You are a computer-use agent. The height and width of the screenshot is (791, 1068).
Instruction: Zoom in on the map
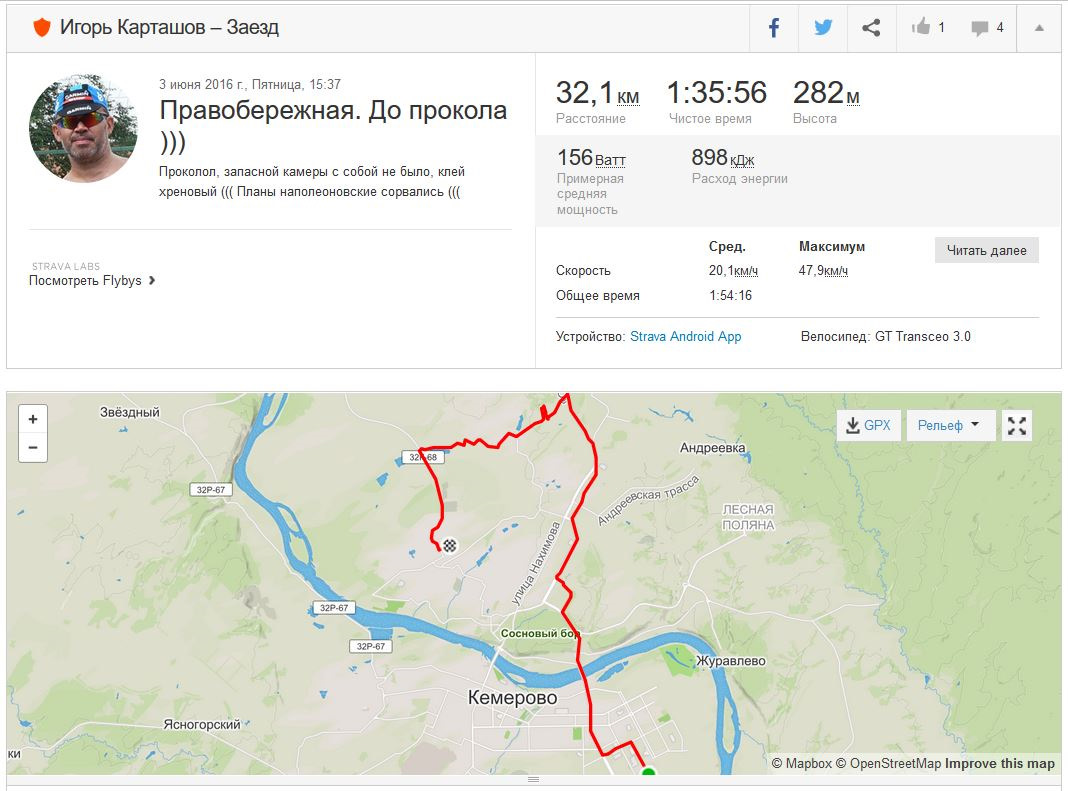[x=33, y=420]
